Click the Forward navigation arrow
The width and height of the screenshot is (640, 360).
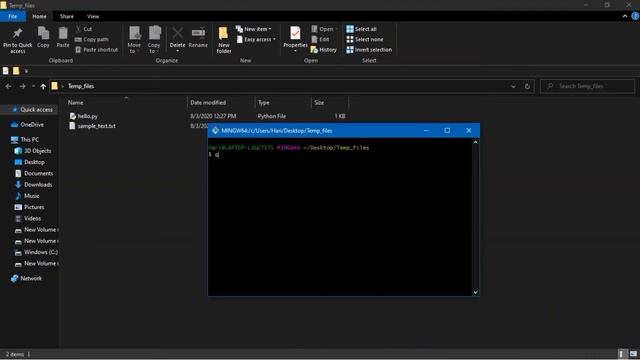pyautogui.click(x=22, y=86)
